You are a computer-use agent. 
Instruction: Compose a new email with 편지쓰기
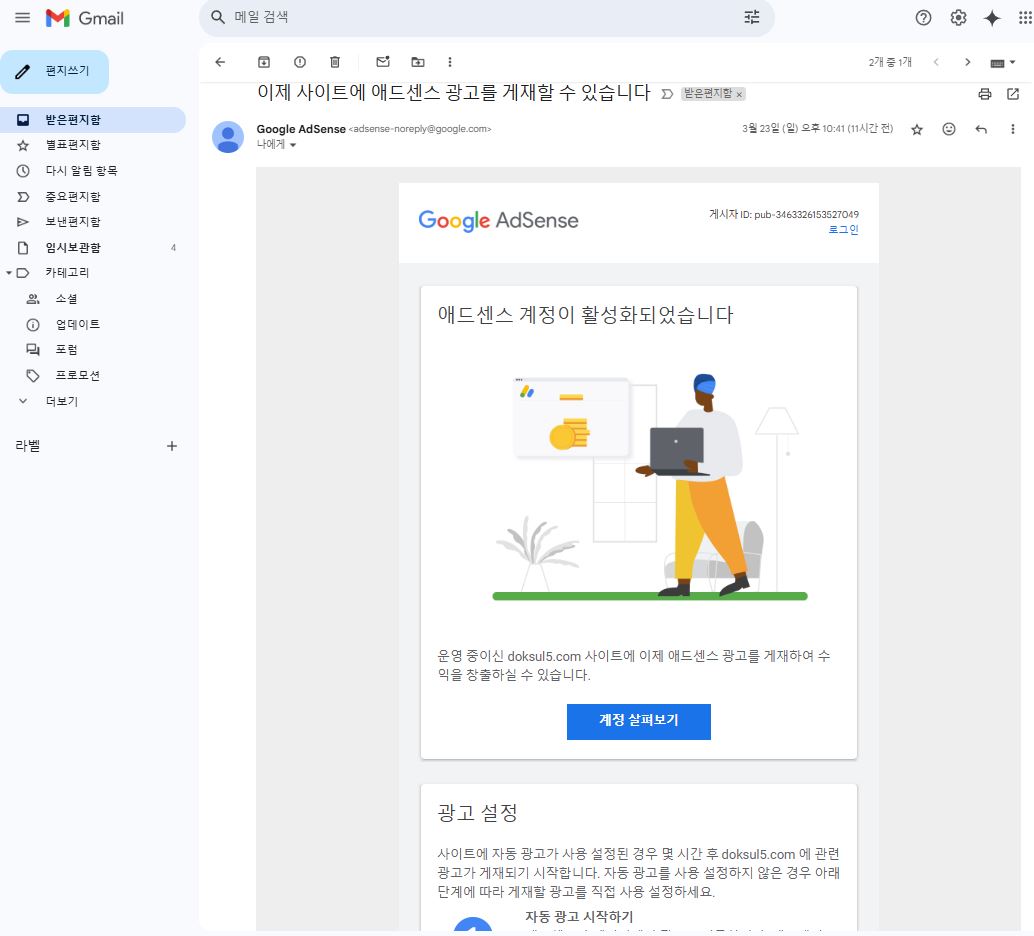click(55, 71)
